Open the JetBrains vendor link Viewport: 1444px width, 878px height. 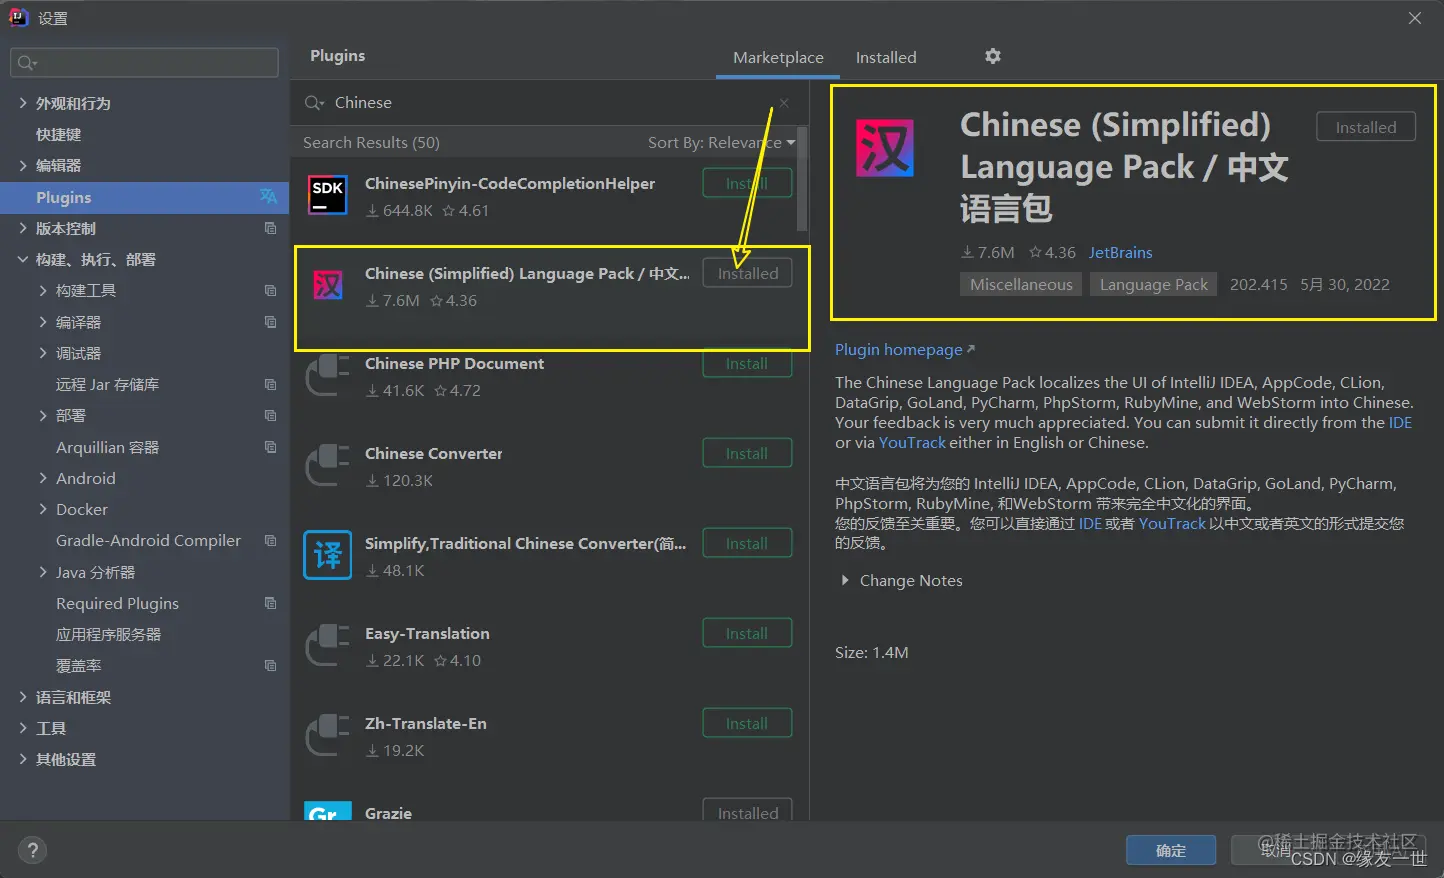pos(1120,252)
